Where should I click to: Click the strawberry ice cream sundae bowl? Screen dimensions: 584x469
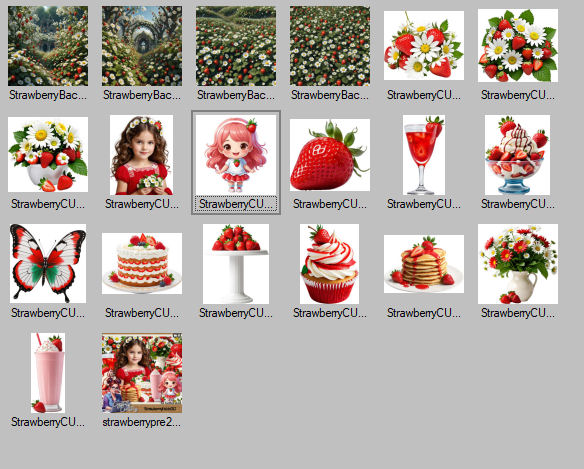pos(517,155)
